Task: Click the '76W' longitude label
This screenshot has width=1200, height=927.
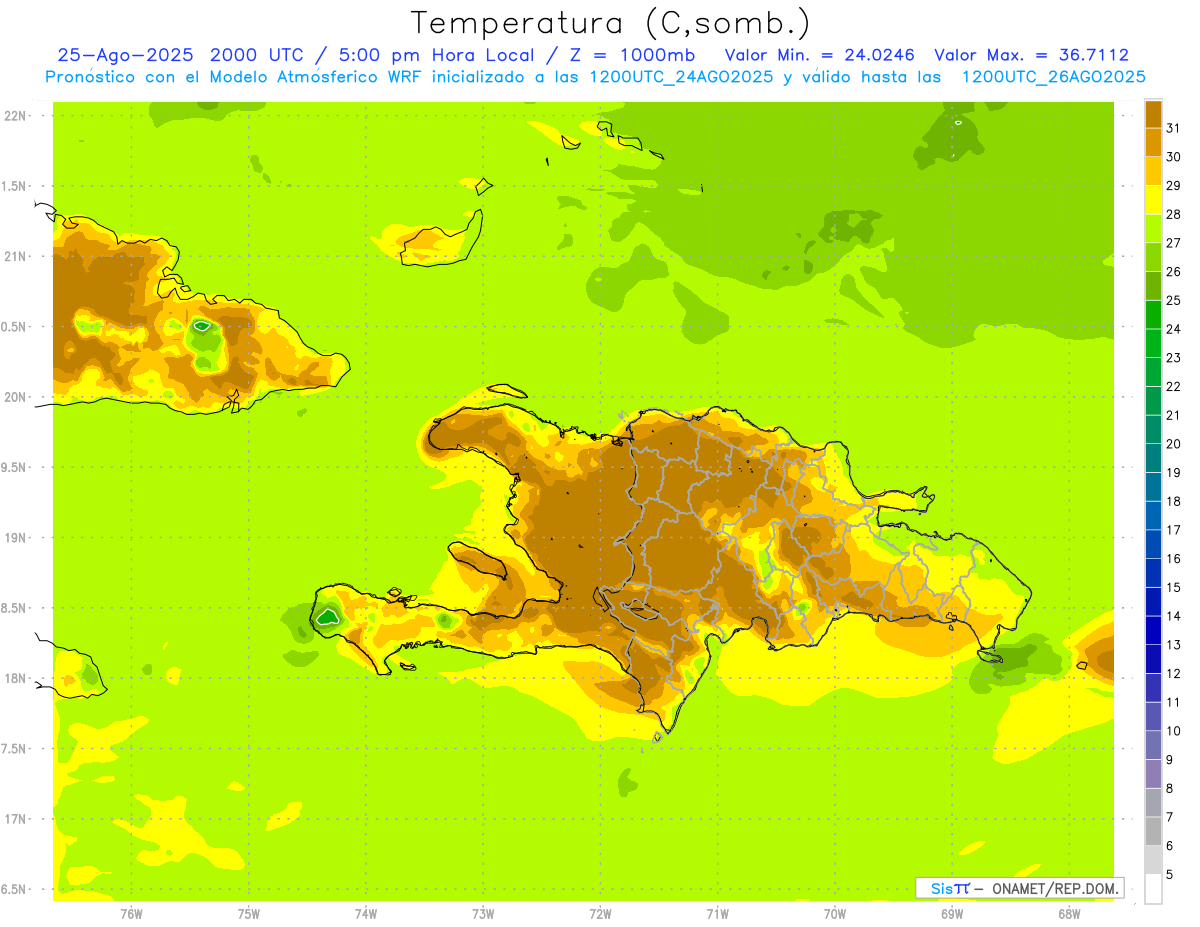Action: pyautogui.click(x=131, y=913)
